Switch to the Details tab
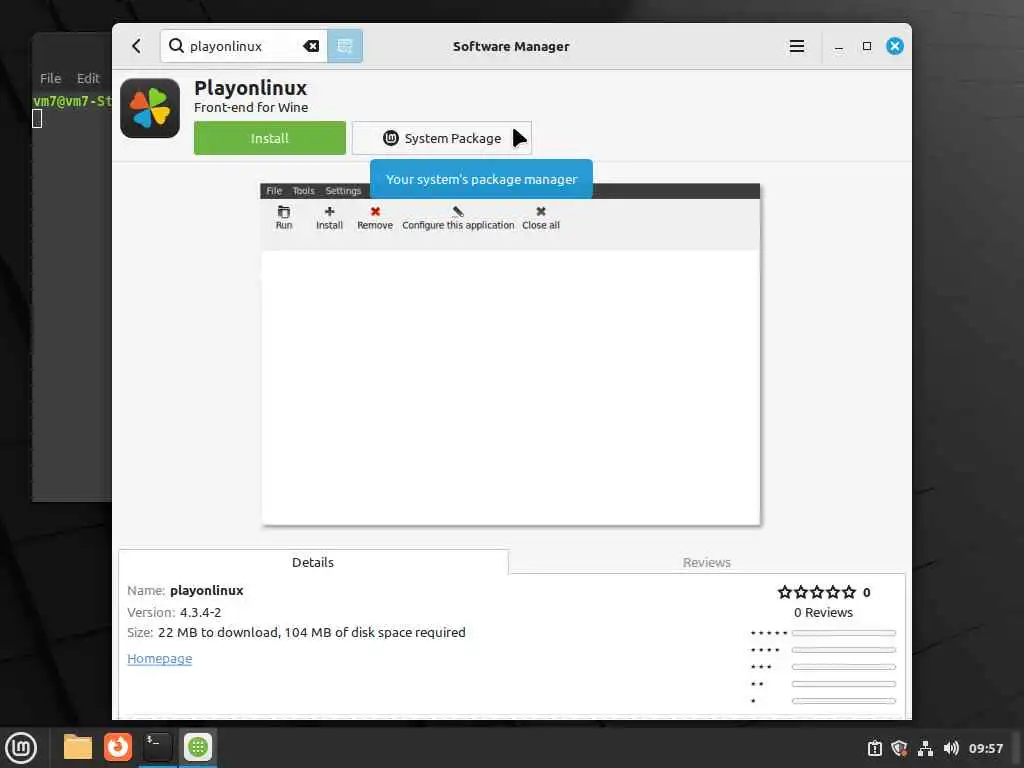 pos(313,562)
